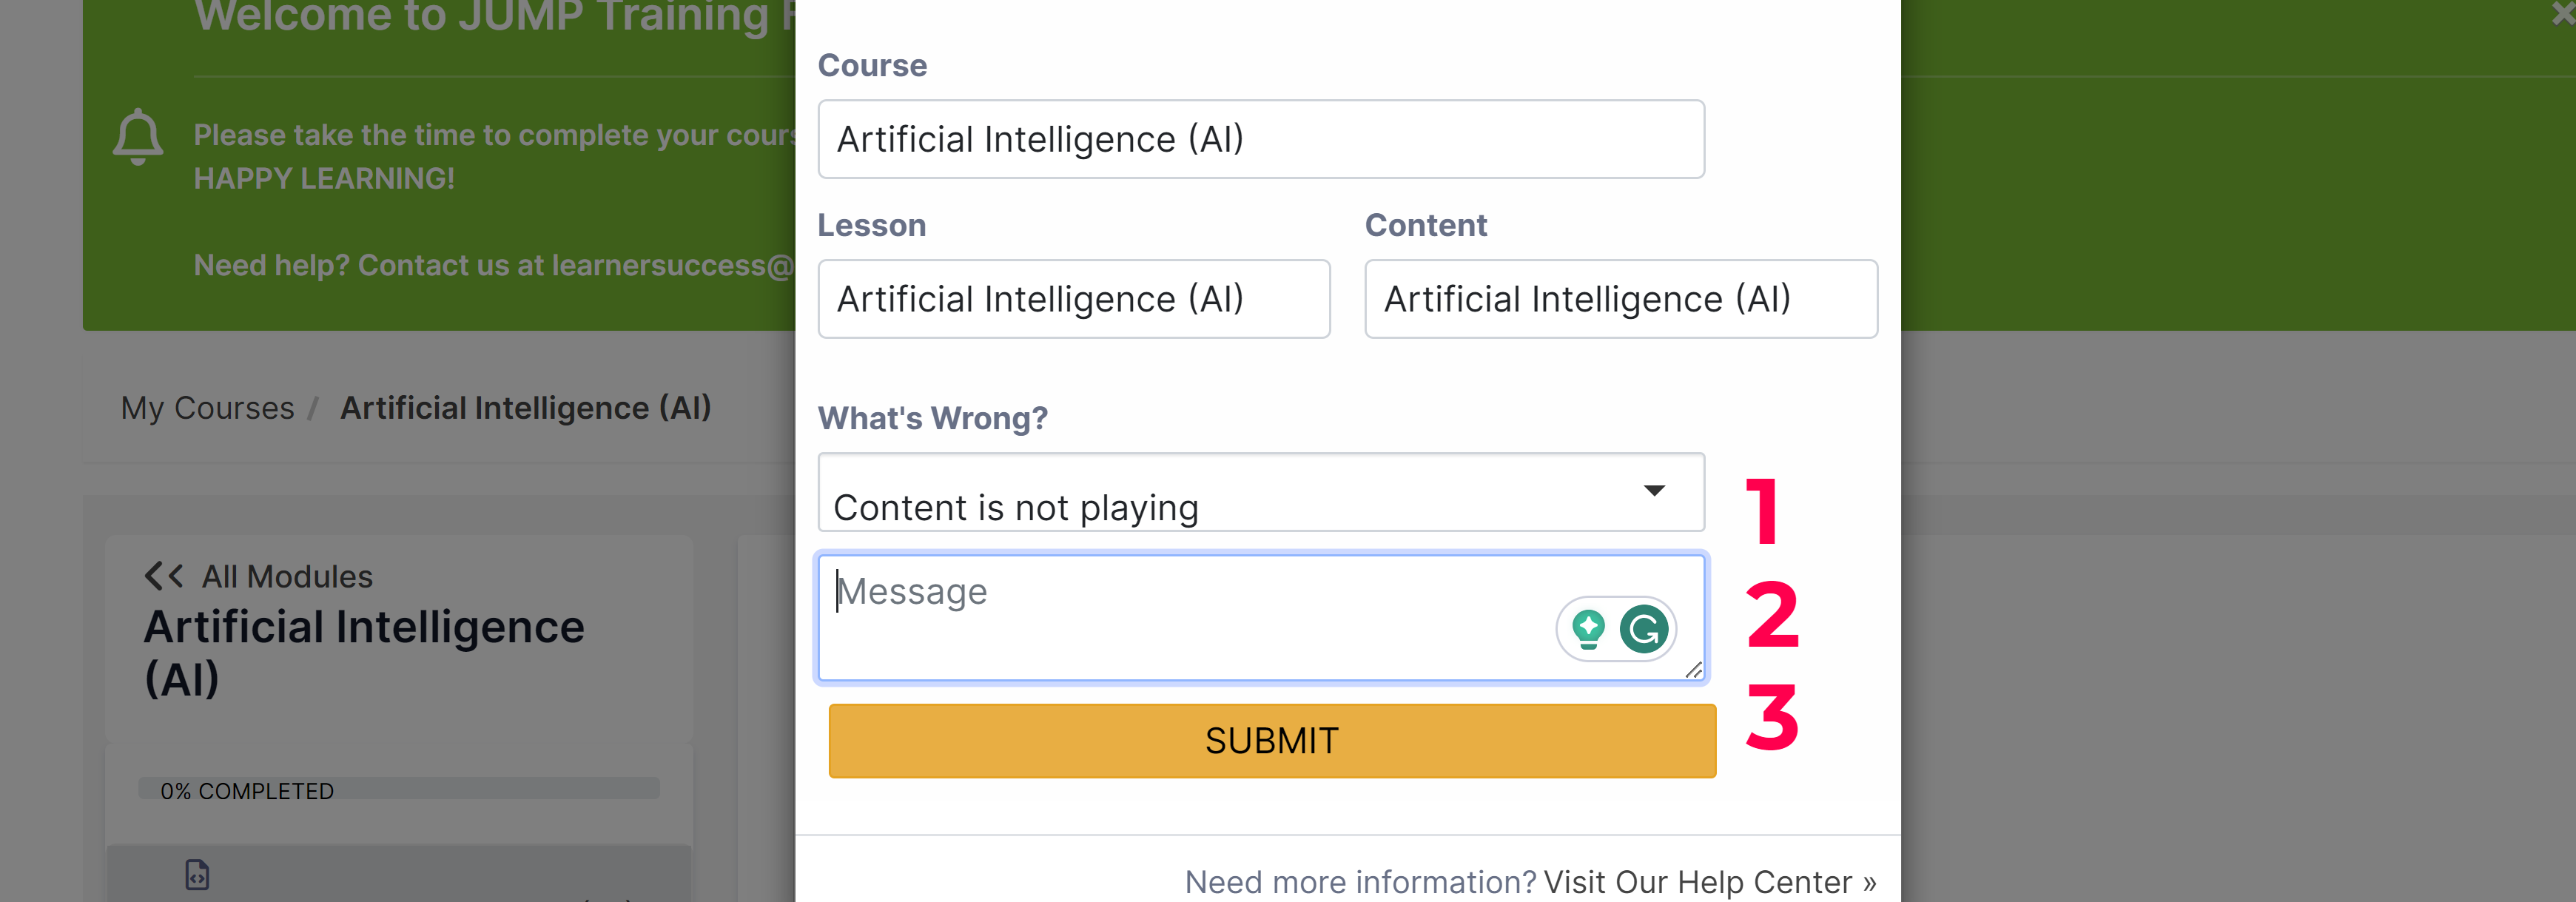
Task: Click inside the Message text area
Action: click(x=1180, y=618)
